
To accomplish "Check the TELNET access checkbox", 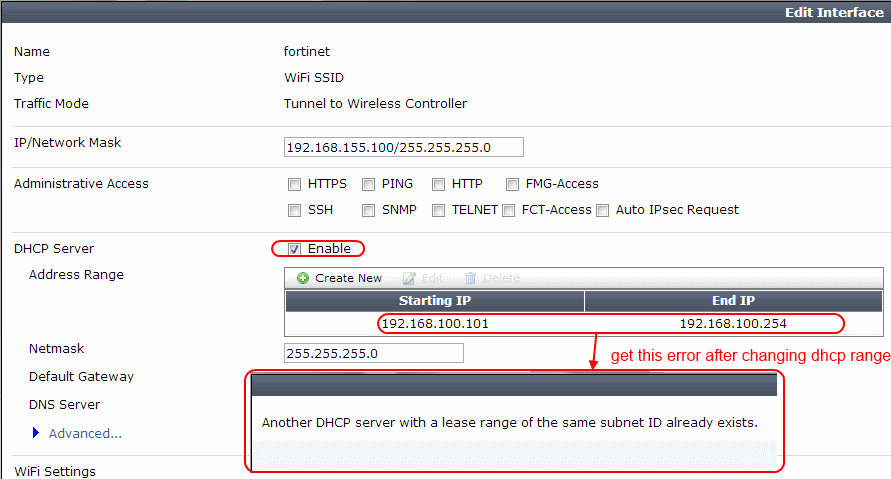I will (x=438, y=210).
